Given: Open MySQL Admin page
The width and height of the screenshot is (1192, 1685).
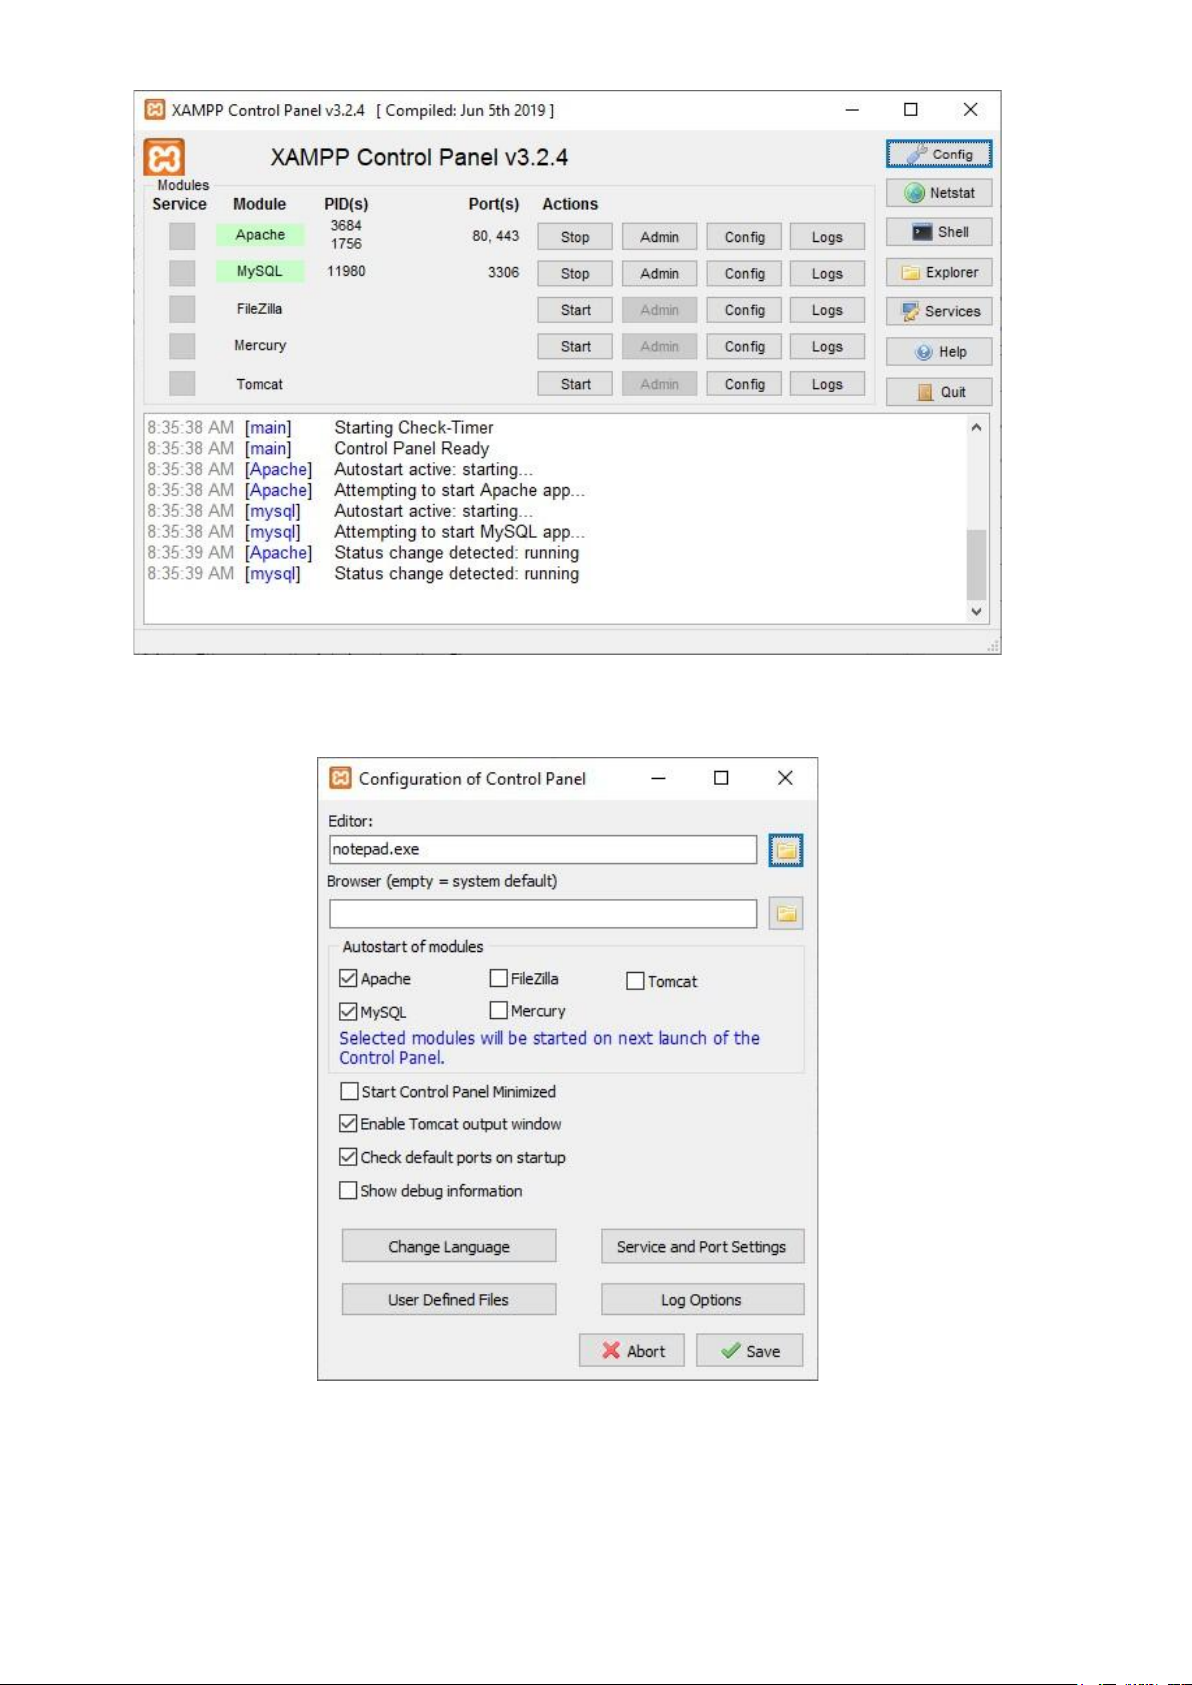Looking at the screenshot, I should tap(659, 273).
